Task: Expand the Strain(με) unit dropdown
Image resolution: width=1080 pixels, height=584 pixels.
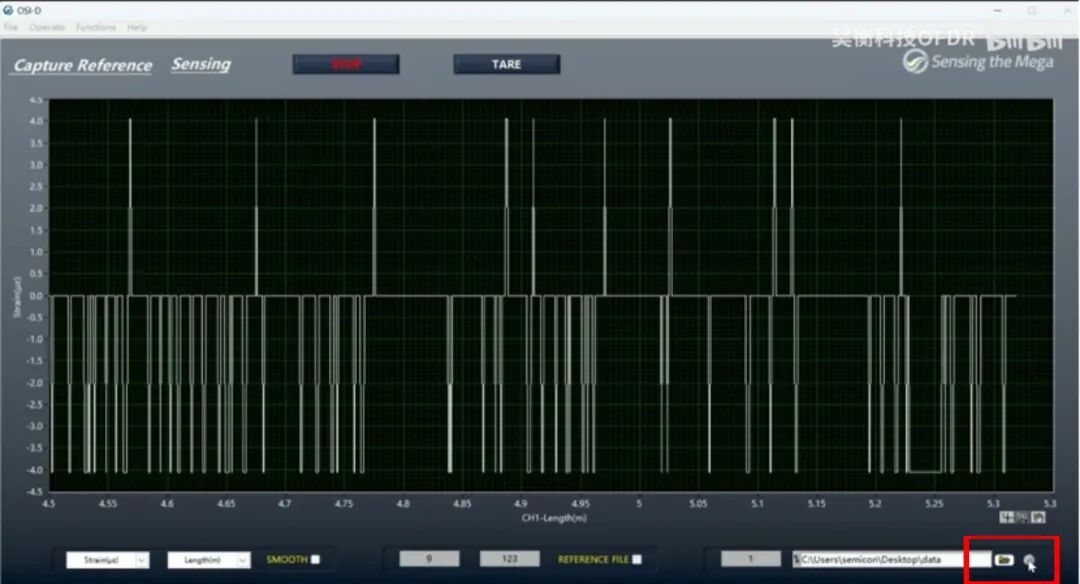Action: tap(140, 561)
